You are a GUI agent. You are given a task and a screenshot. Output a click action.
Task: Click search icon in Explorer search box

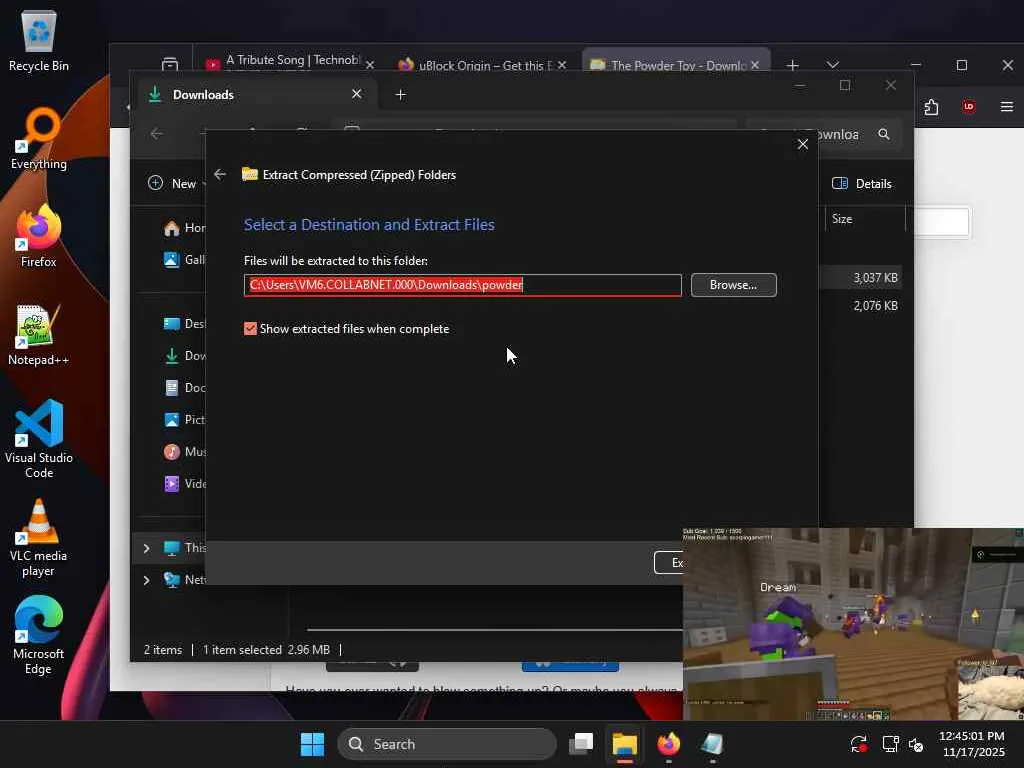884,134
